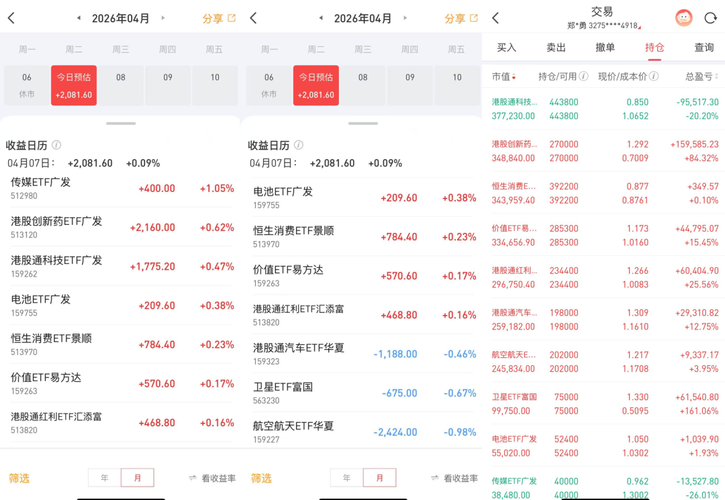Open the customer service avatar icon

[684, 18]
